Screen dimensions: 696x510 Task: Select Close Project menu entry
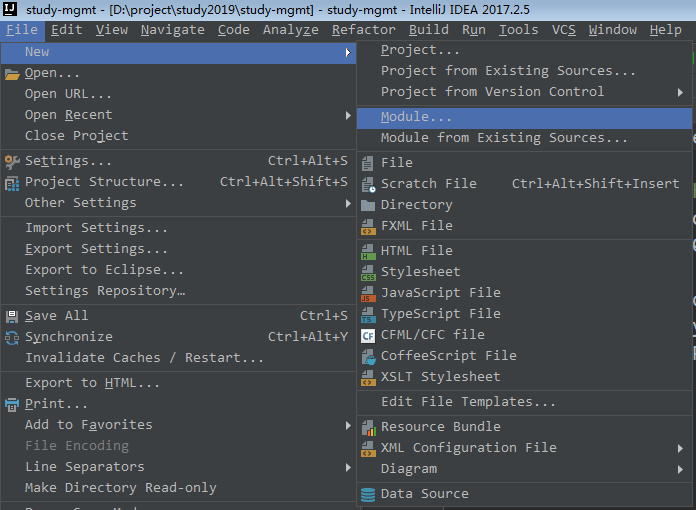[178, 136]
